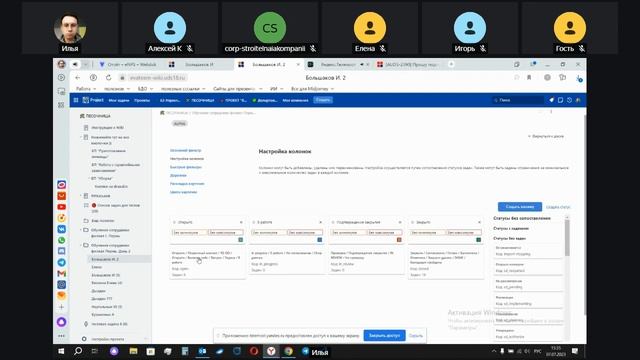
Task: Remove the В работе column with its X
Action: tap(320, 222)
